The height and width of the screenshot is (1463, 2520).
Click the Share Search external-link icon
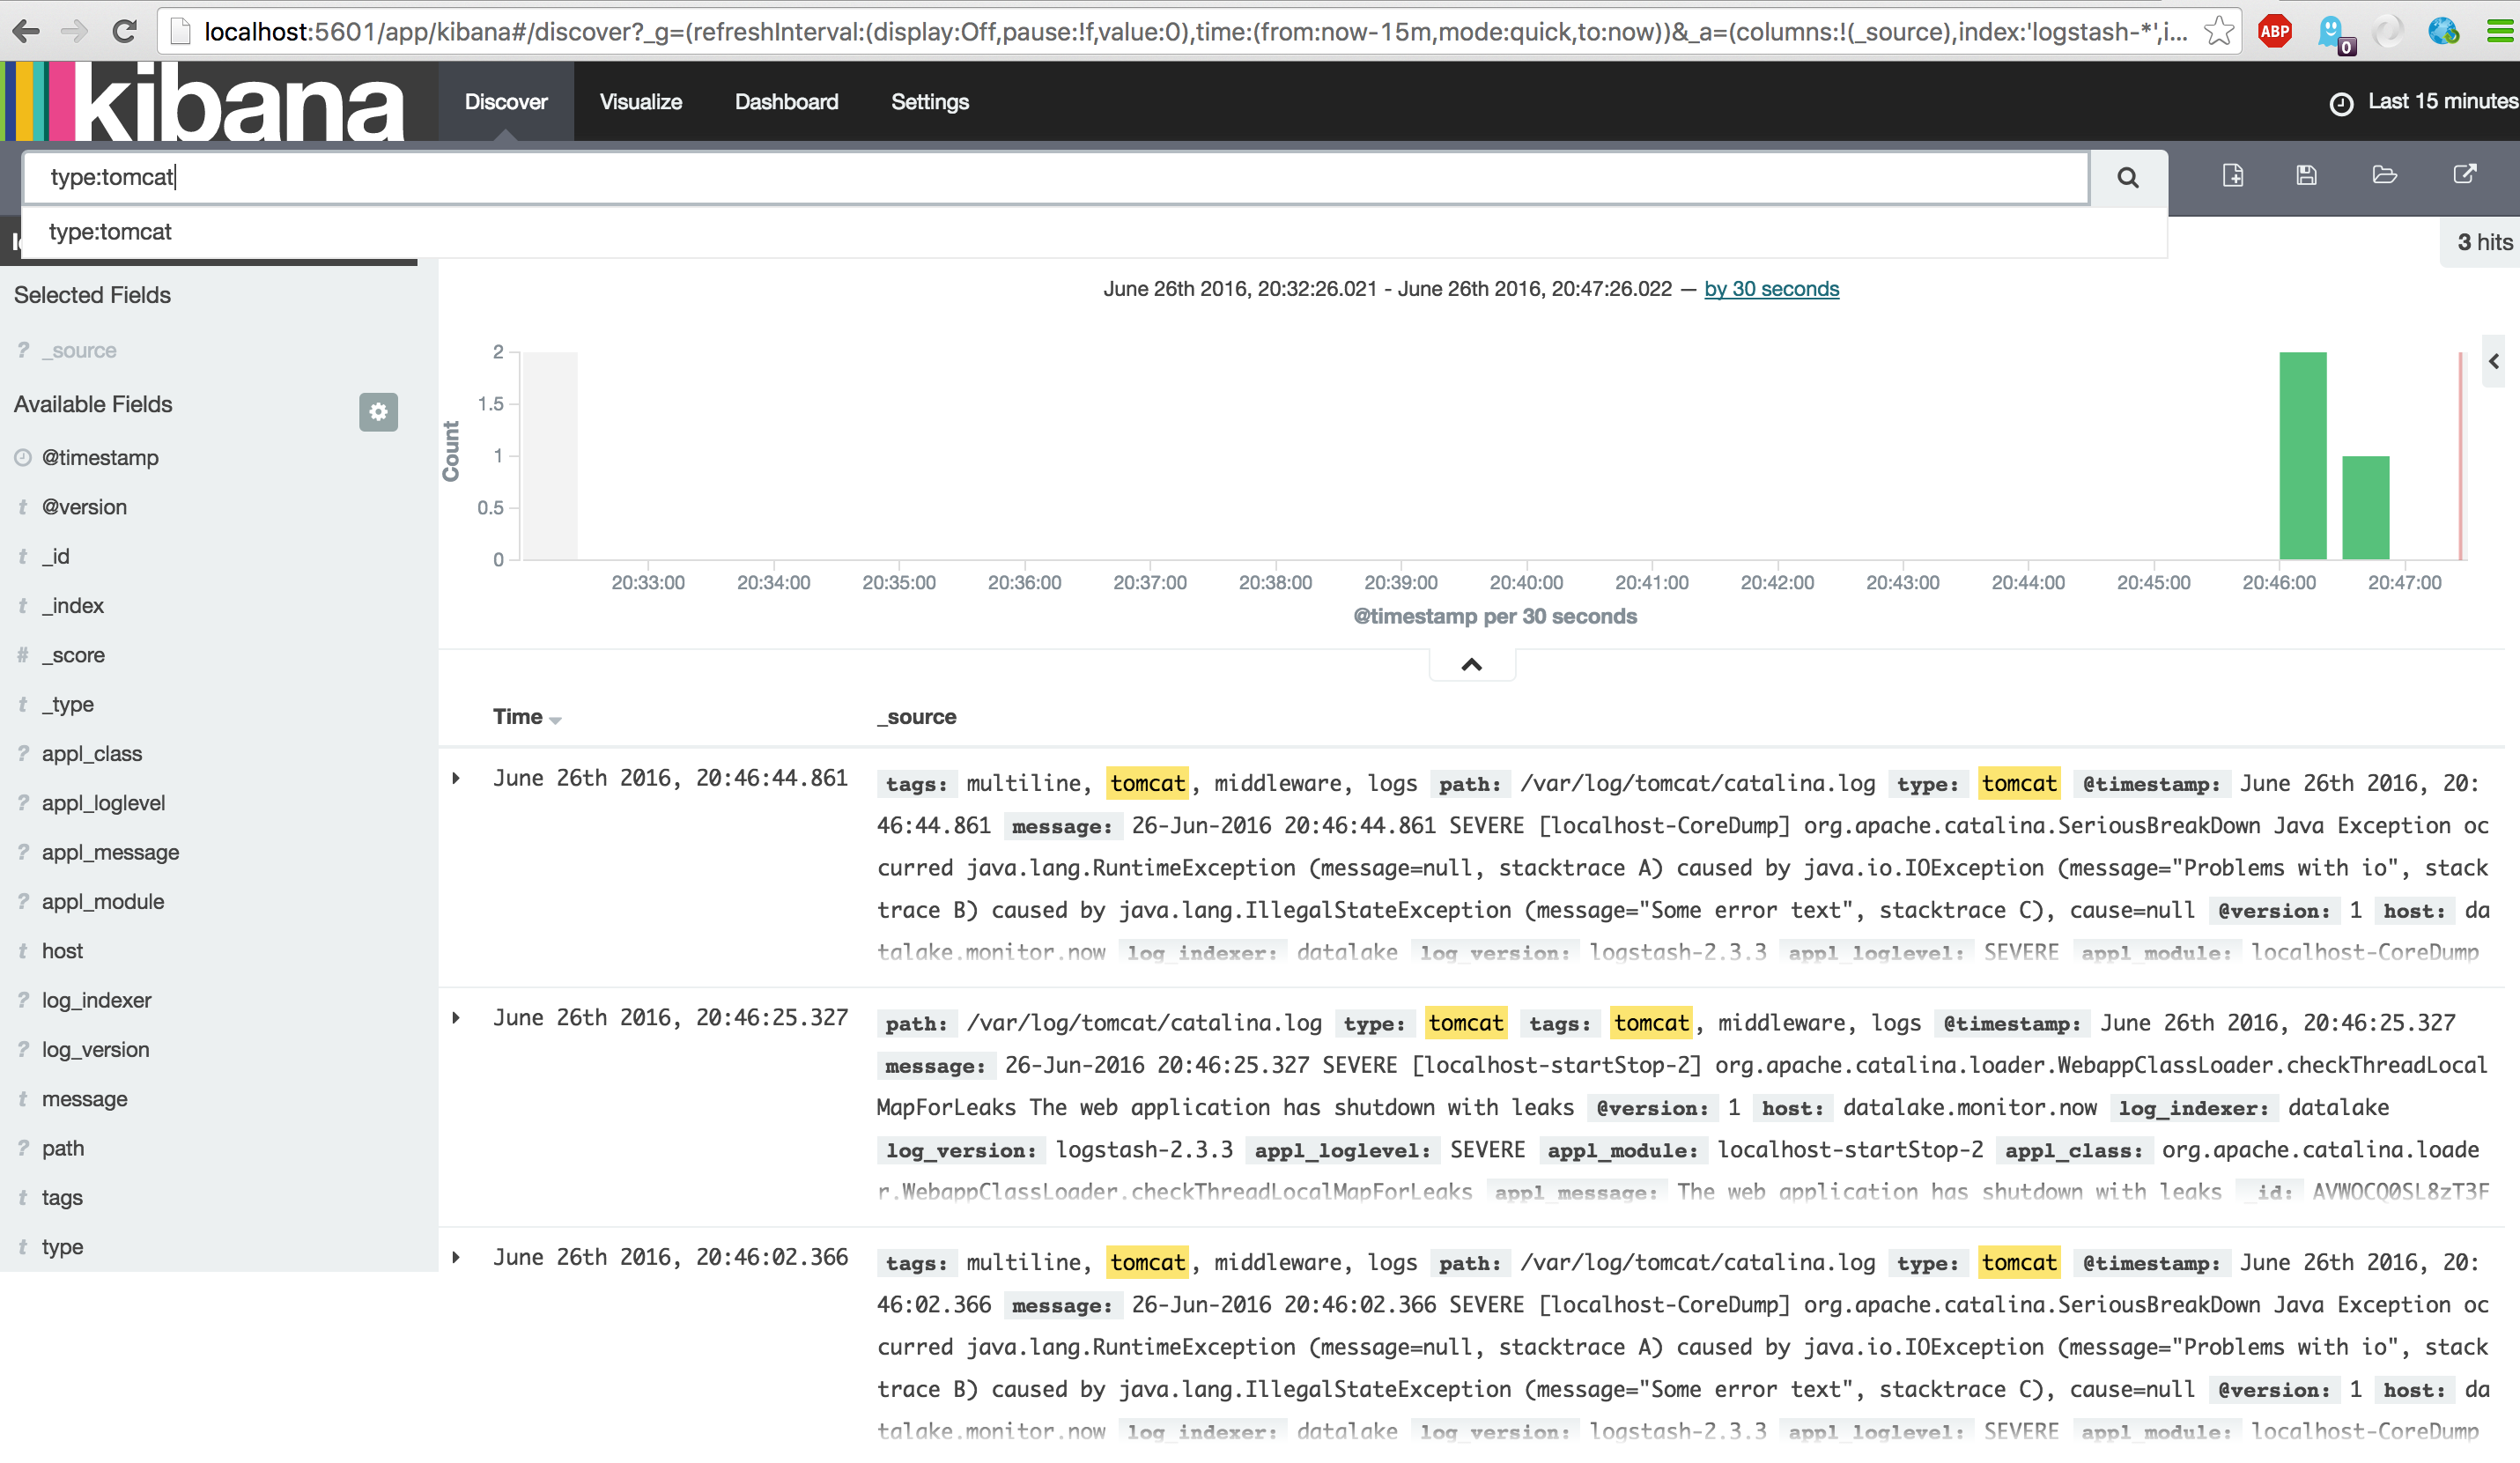pos(2464,175)
